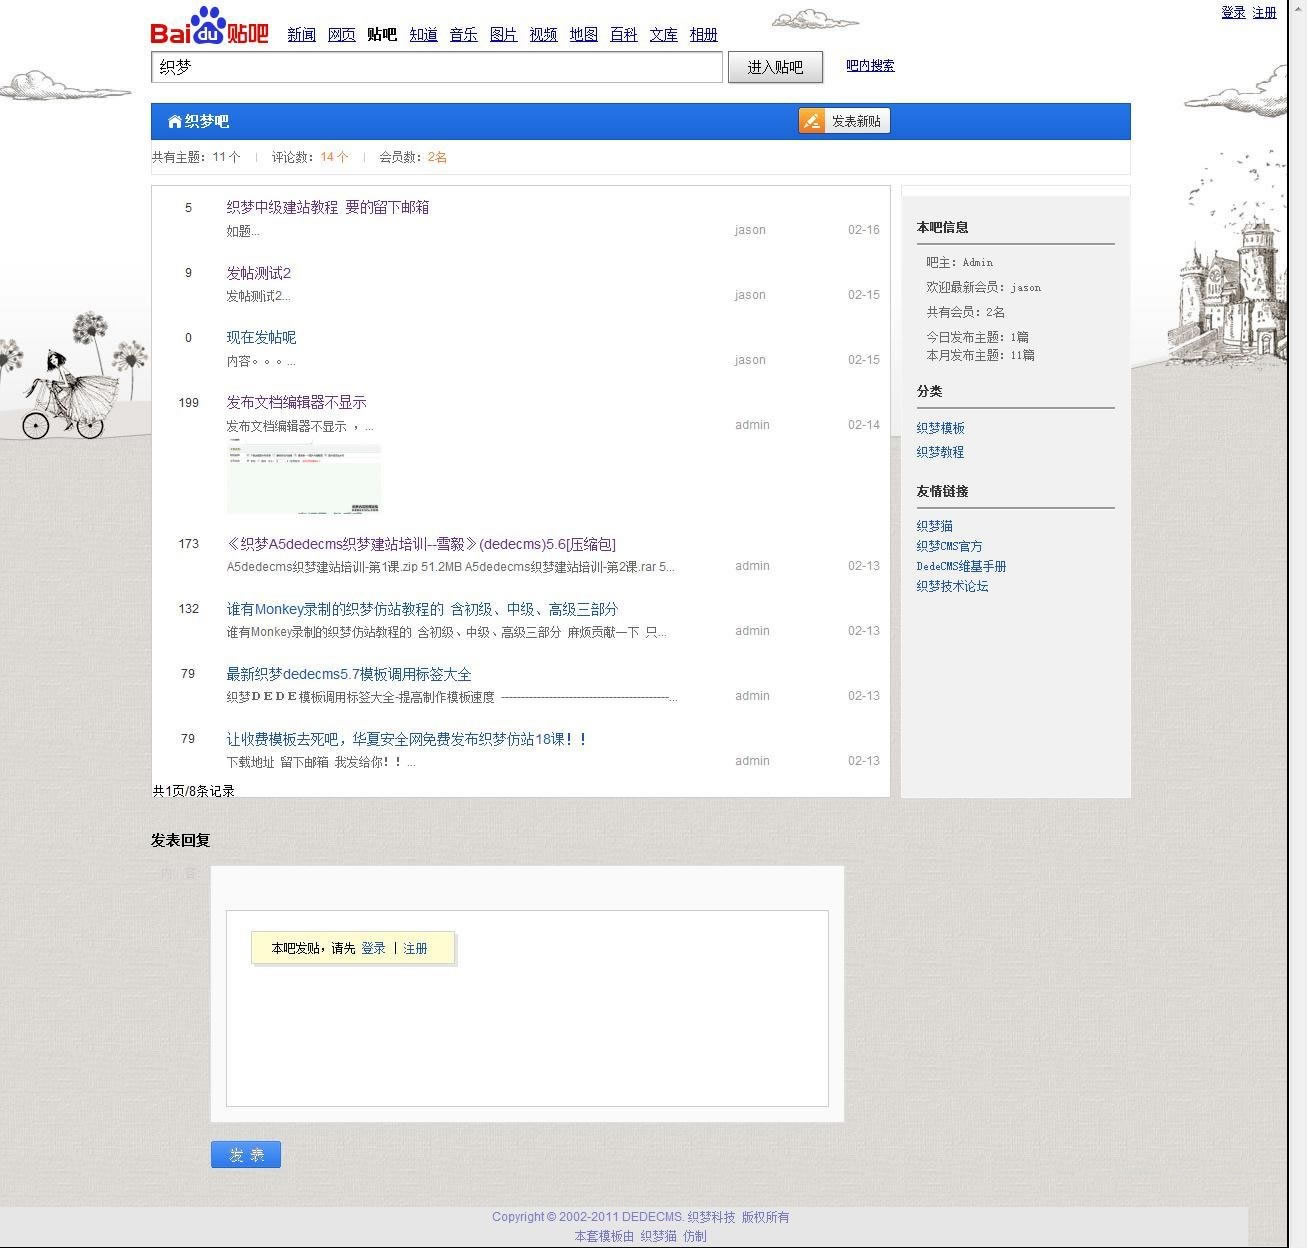This screenshot has height=1248, width=1308.
Task: Open the 网页 navigation link
Action: pyautogui.click(x=341, y=35)
